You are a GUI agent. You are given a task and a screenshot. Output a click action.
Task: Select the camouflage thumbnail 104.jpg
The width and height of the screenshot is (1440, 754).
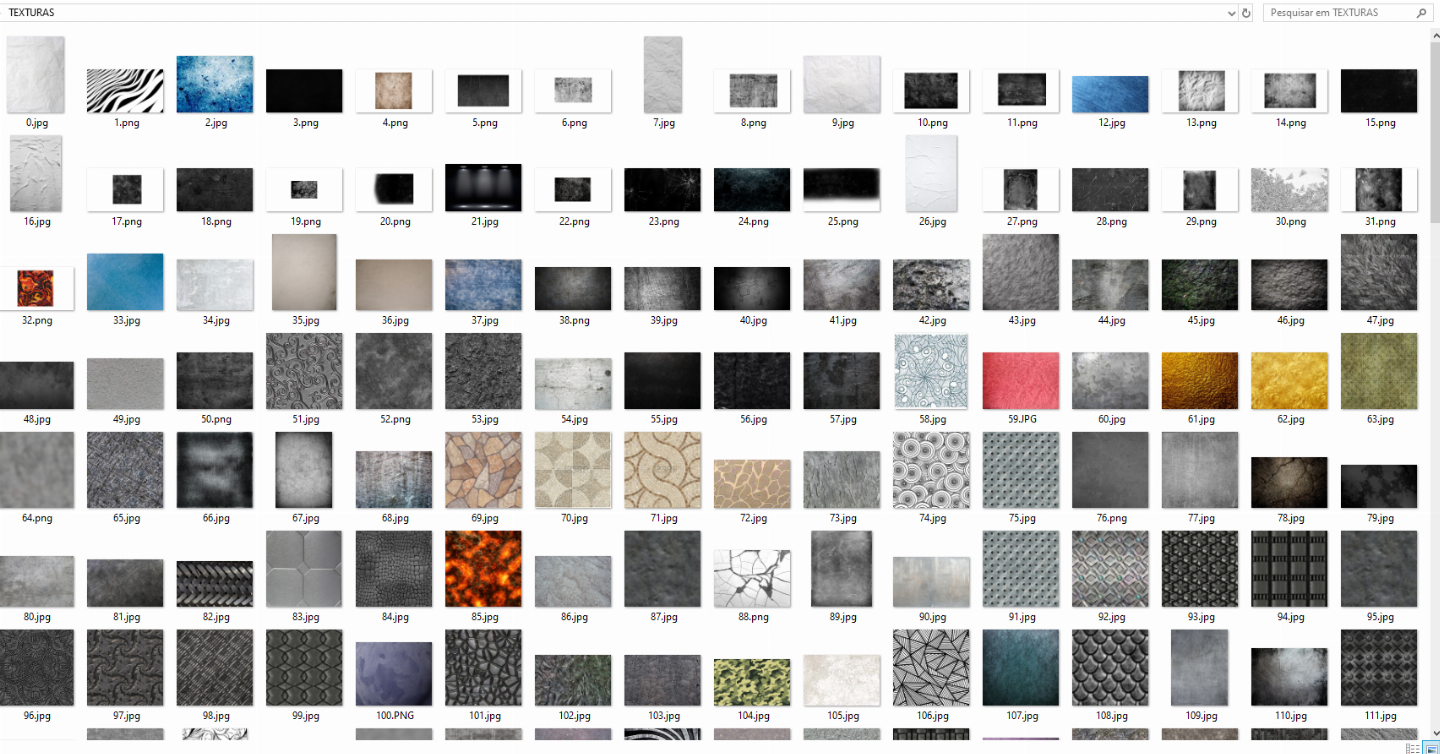752,683
